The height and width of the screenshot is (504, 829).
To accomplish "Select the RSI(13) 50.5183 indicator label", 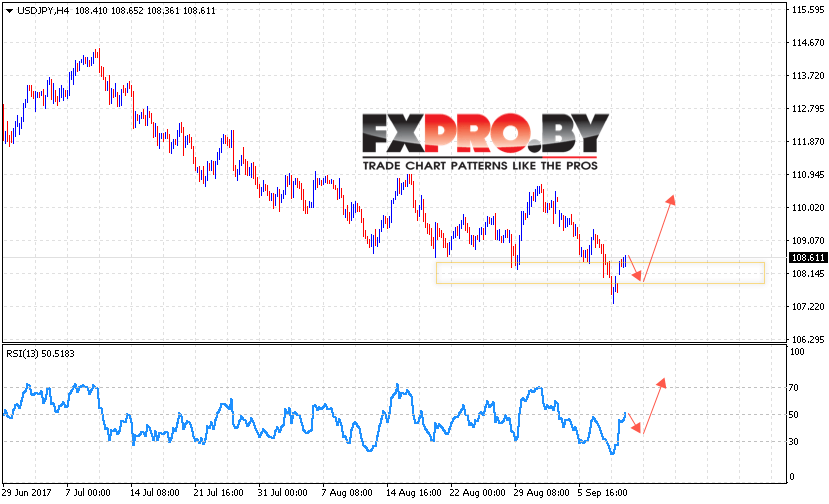I will pos(40,354).
